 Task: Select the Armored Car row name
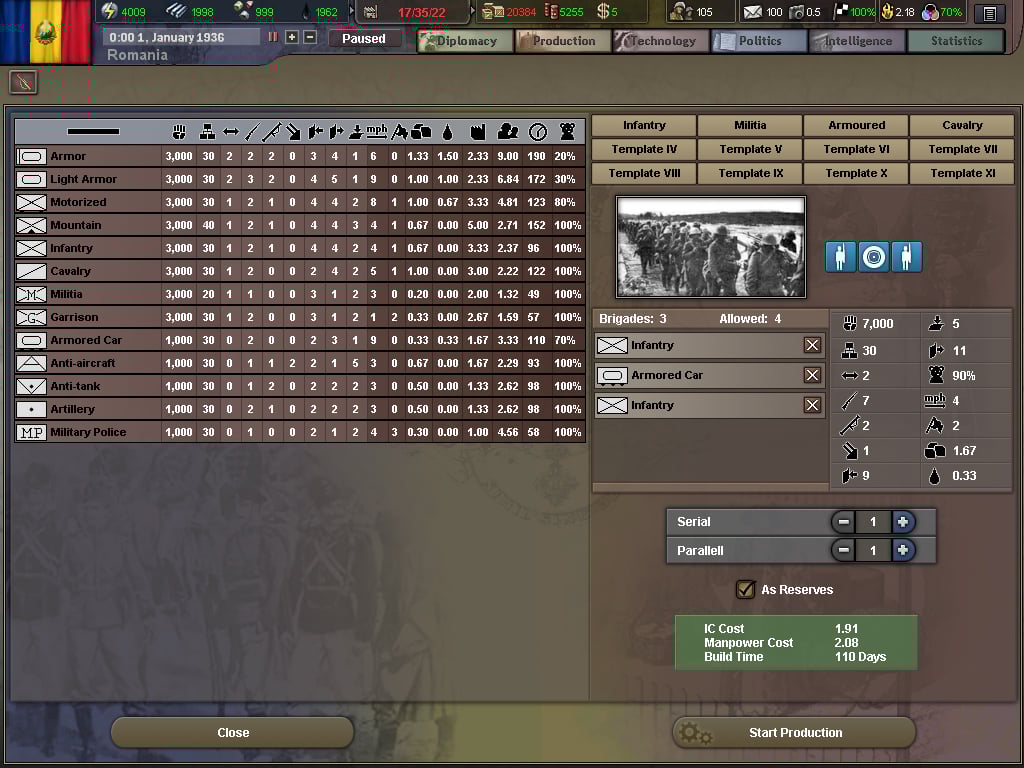pos(86,340)
